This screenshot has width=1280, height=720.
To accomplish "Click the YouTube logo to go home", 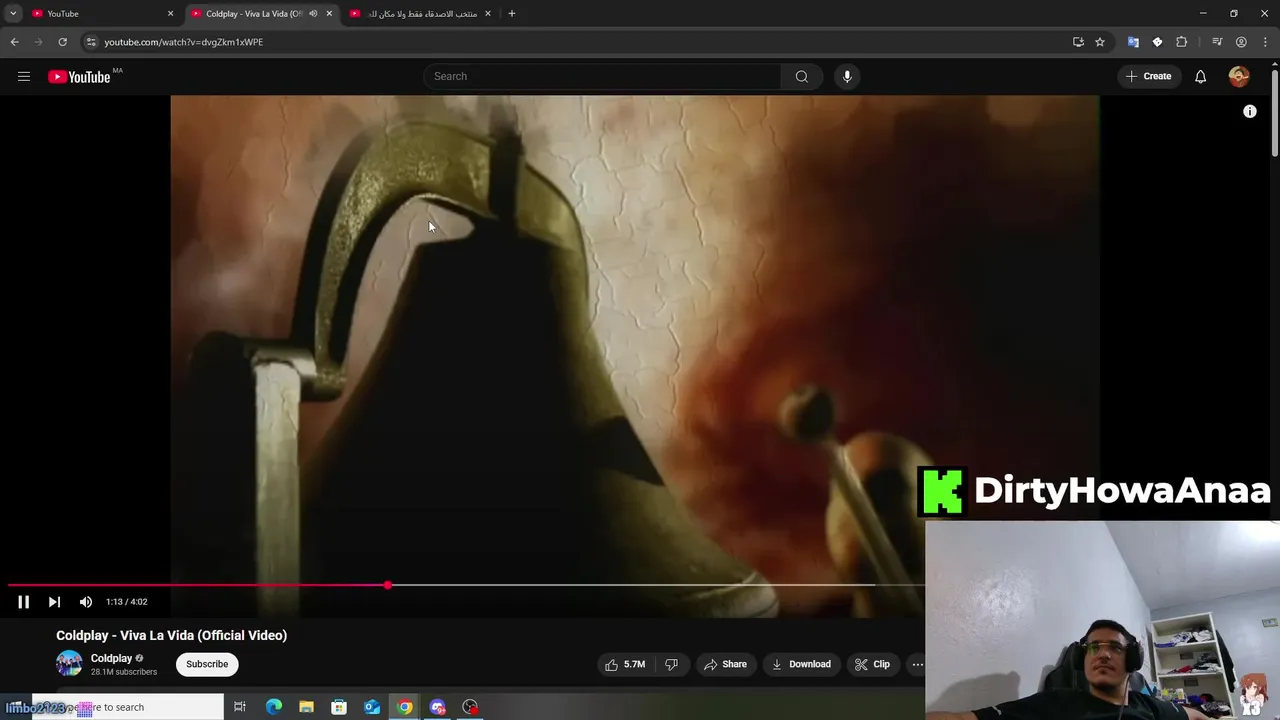I will pos(79,77).
